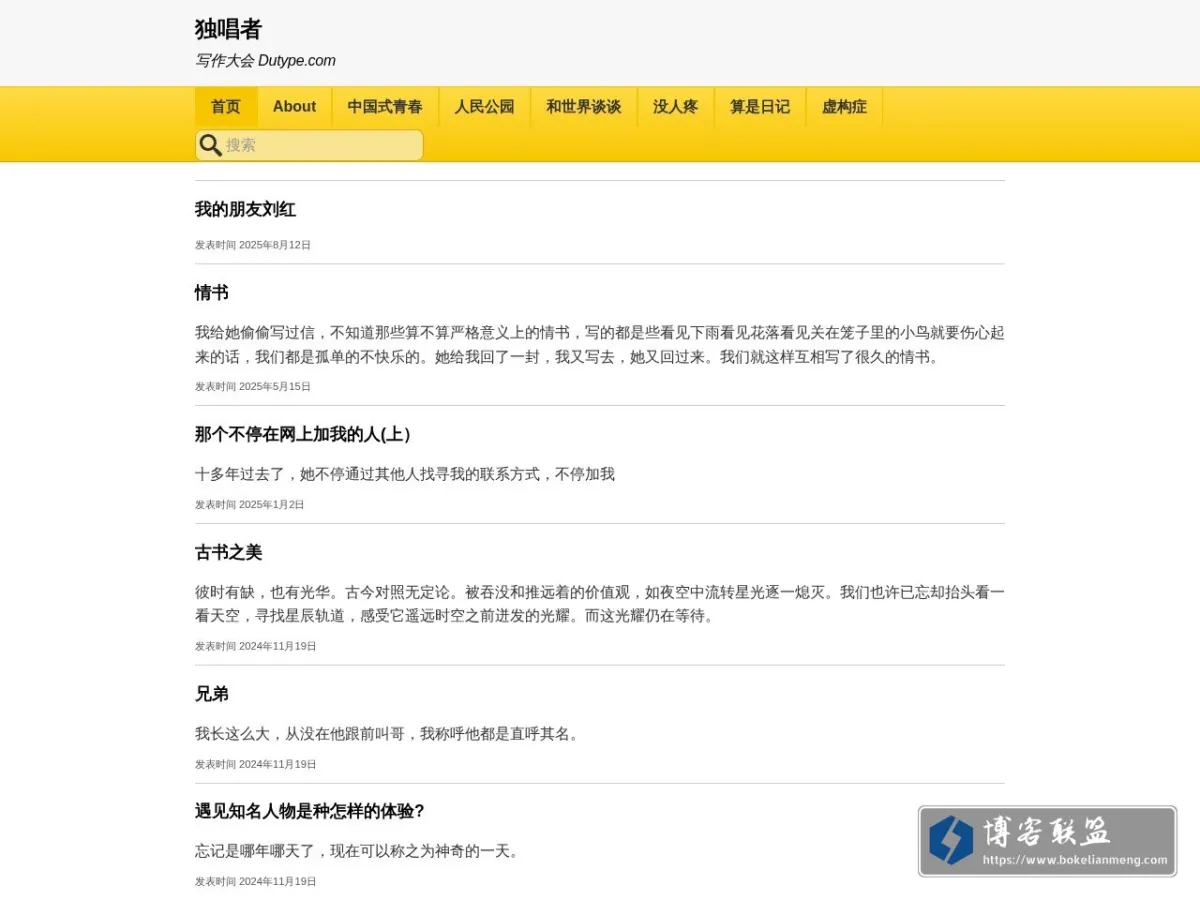
Task: Go to 中国式青春 category
Action: coord(385,107)
